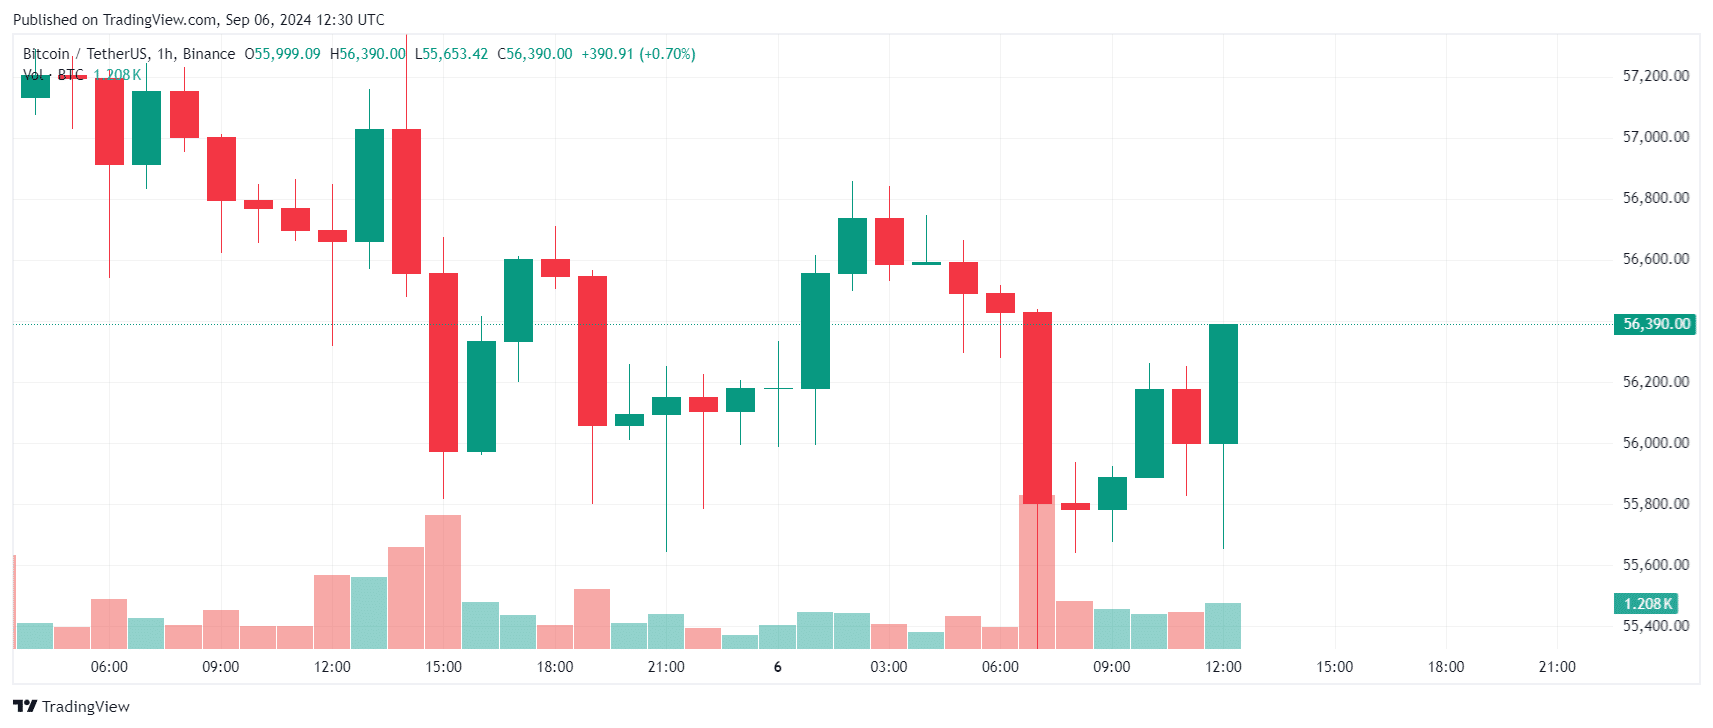The image size is (1713, 728).
Task: Select the latest green candle body
Action: [x=1223, y=384]
